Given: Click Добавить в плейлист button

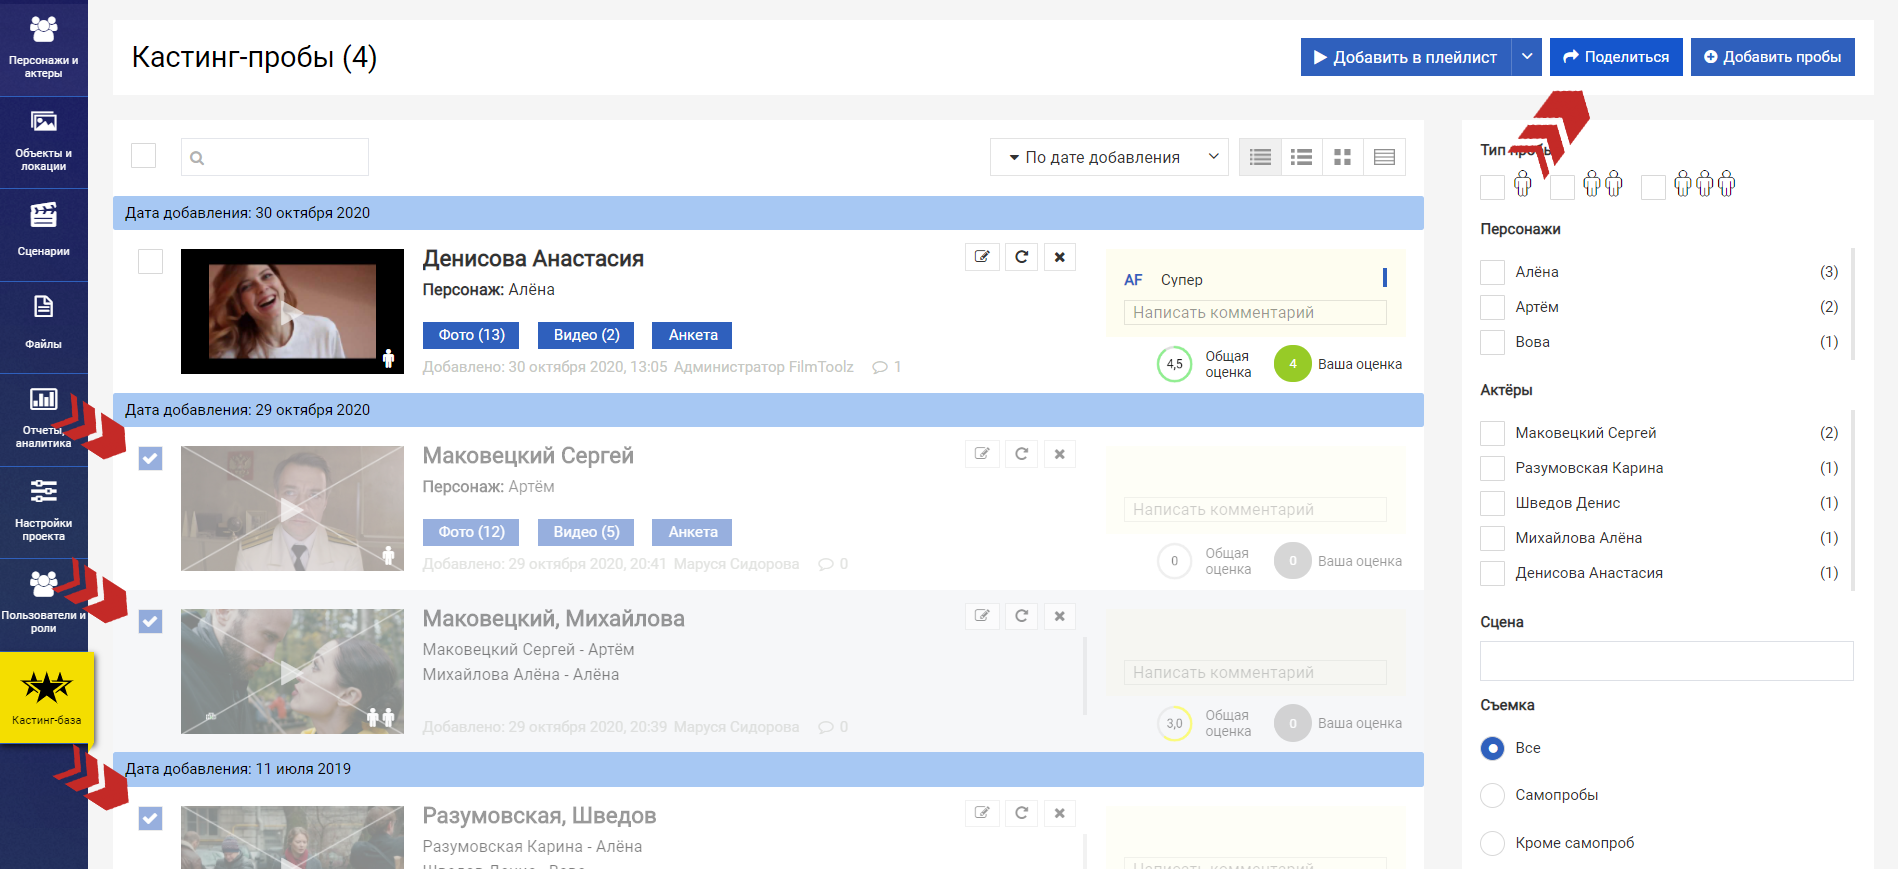Looking at the screenshot, I should pos(1406,57).
